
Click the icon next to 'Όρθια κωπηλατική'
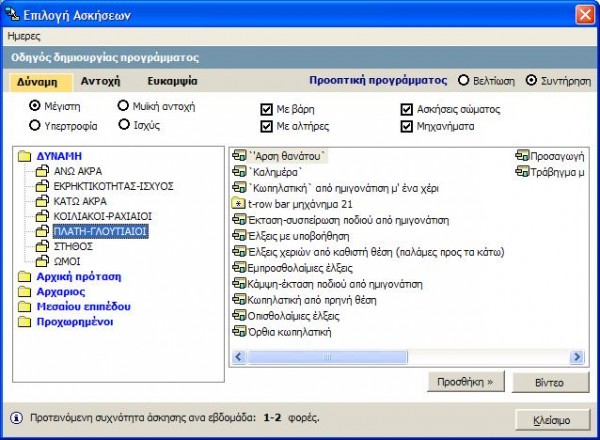point(239,331)
